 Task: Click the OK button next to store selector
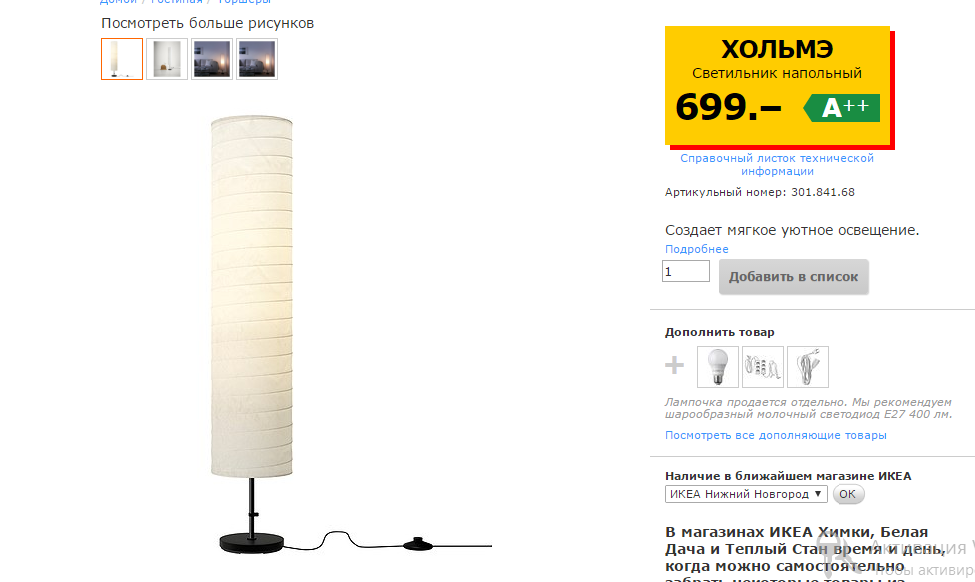pos(848,494)
